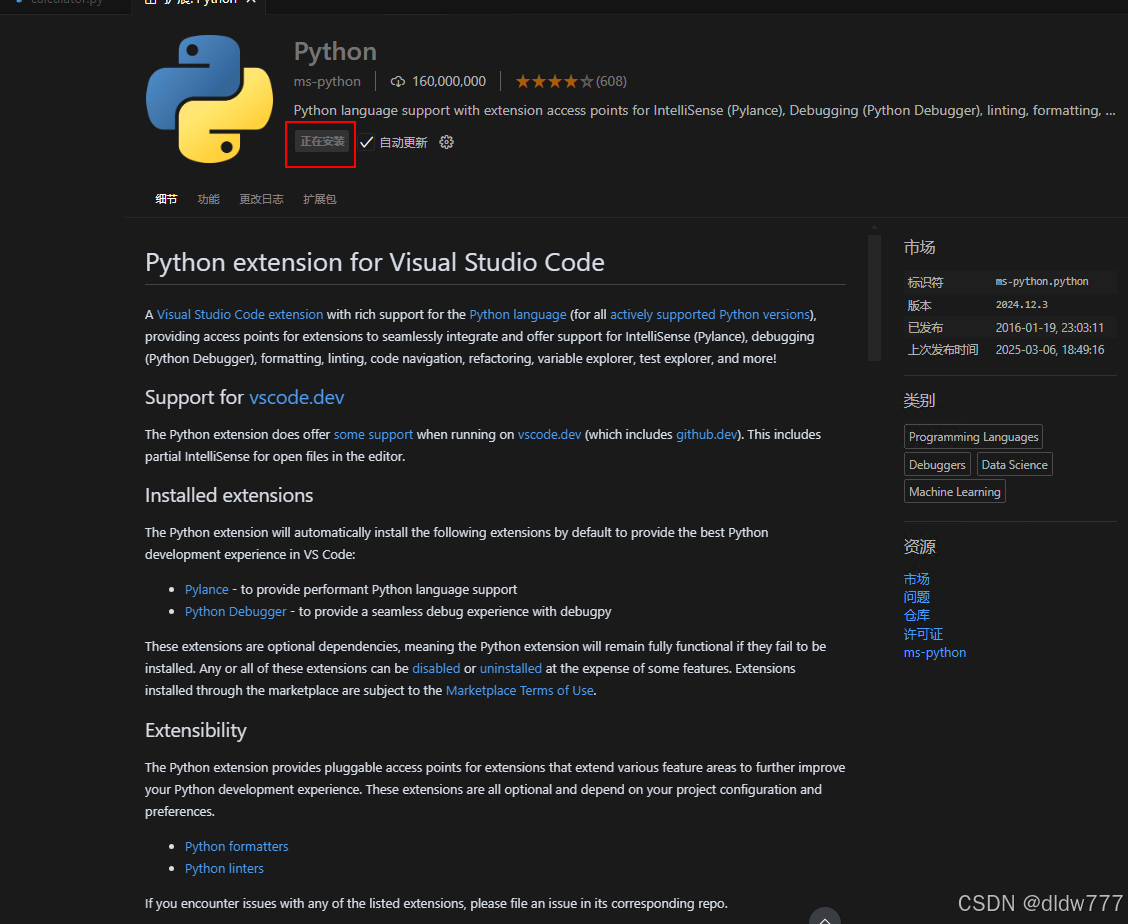Click vscode.dev link in the paragraph
The width and height of the screenshot is (1128, 924).
(550, 435)
